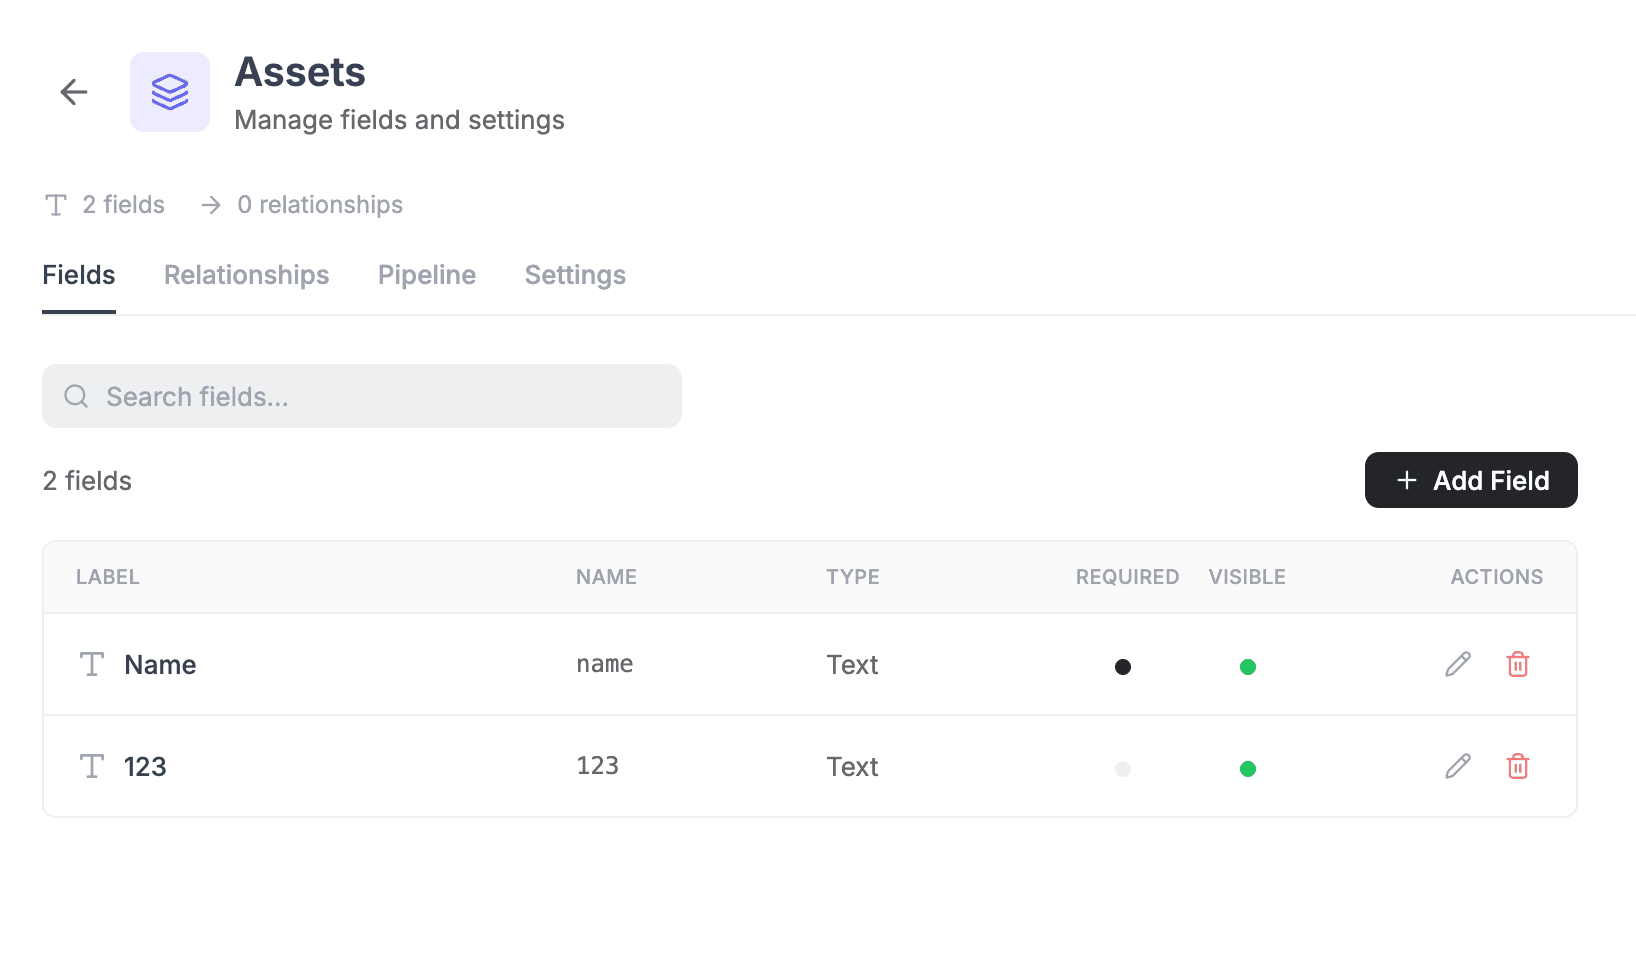Open the Settings tab
This screenshot has height=962, width=1636.
pos(575,275)
